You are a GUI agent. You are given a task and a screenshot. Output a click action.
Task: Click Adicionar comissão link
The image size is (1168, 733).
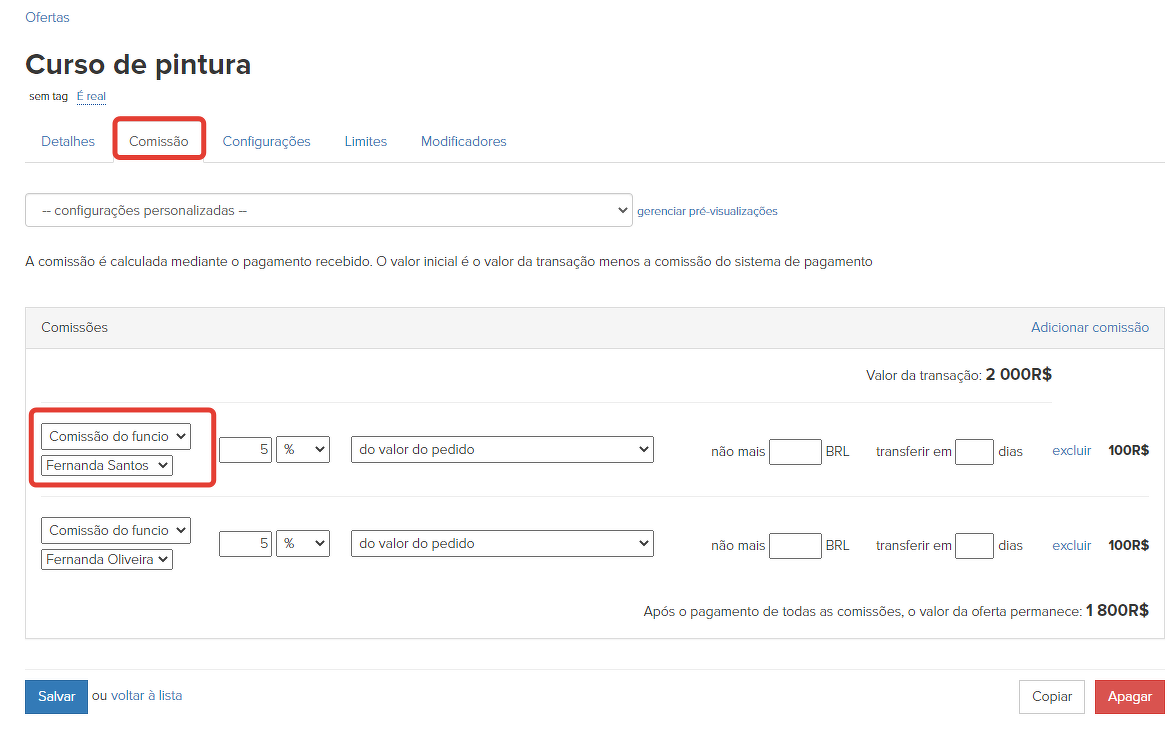[1089, 327]
